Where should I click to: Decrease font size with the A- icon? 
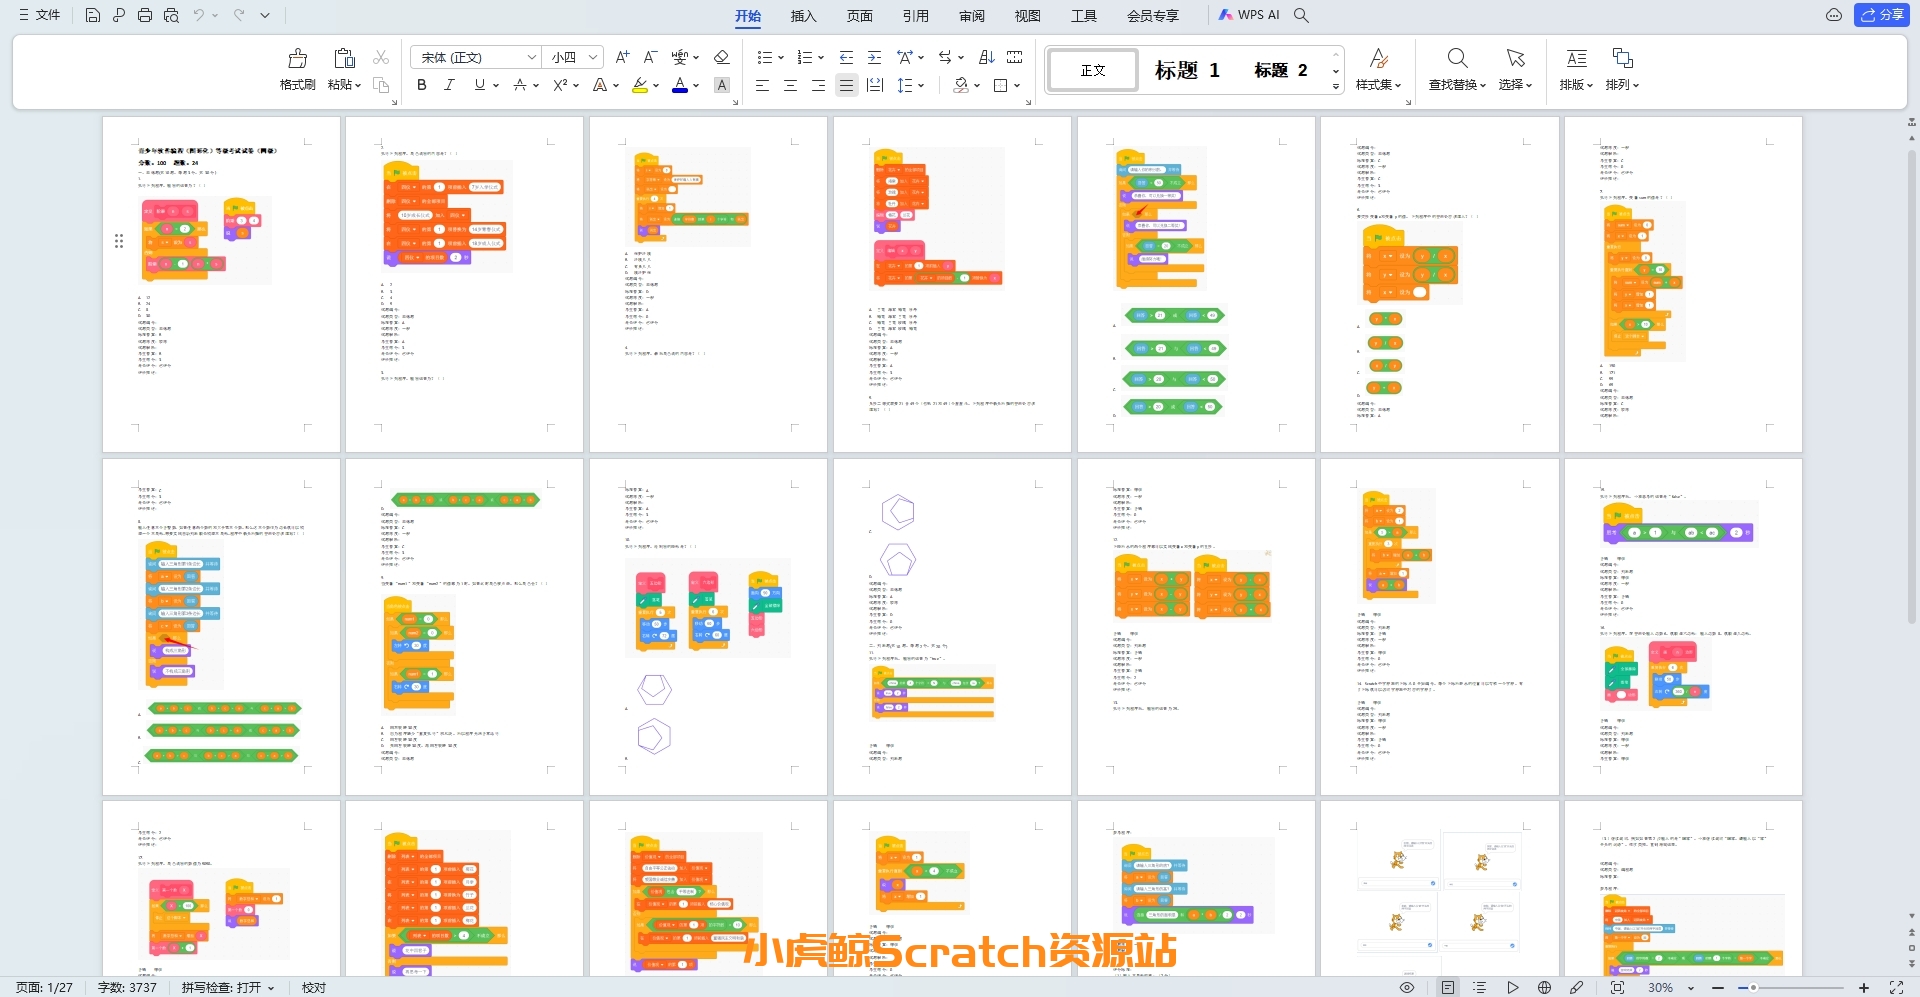click(650, 57)
